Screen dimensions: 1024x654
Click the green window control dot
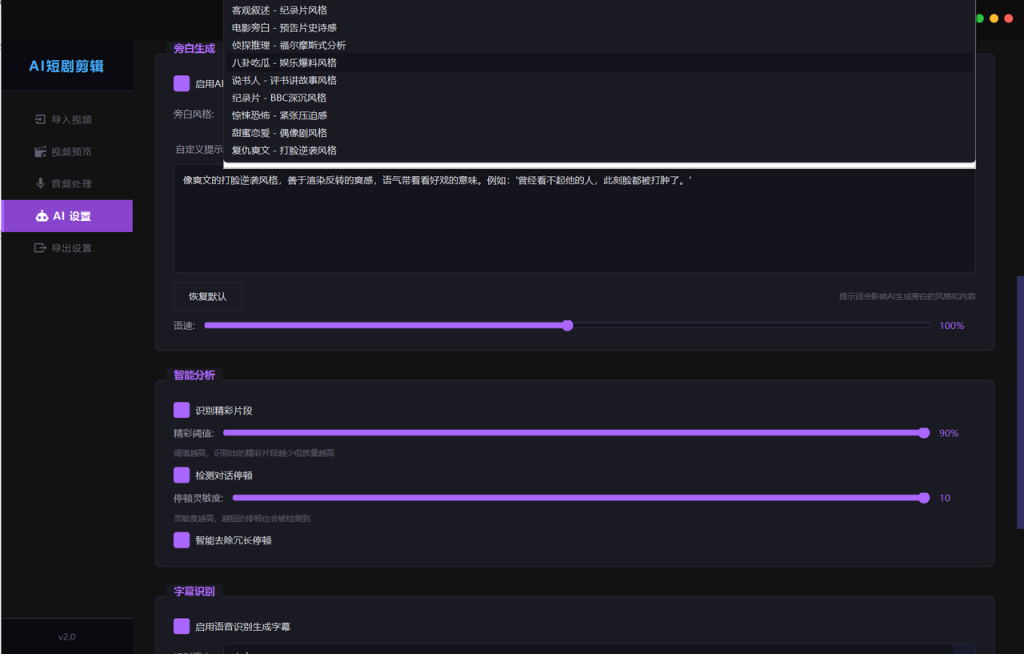click(980, 18)
